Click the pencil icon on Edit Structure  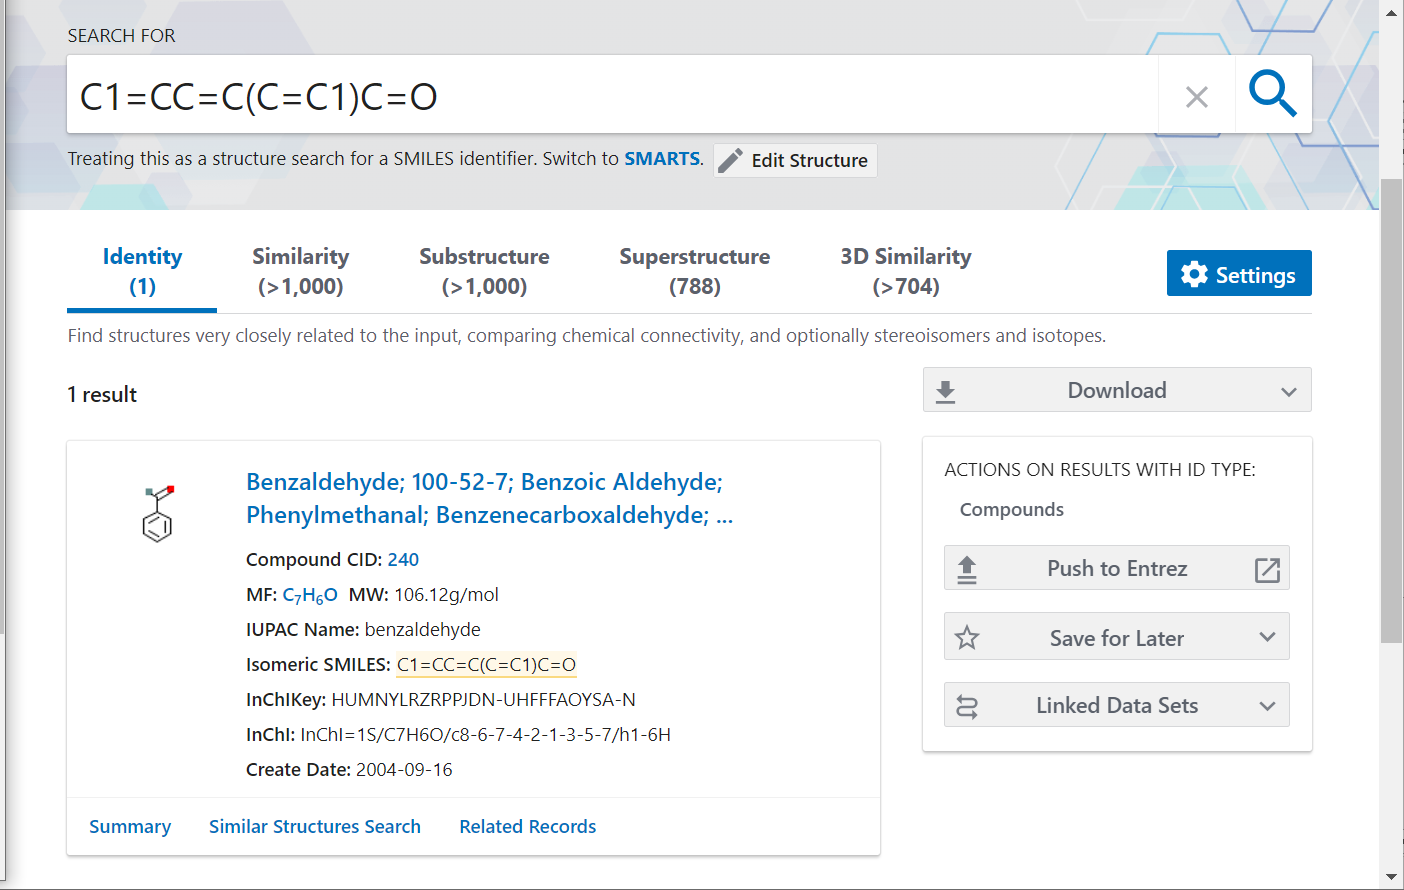tap(731, 160)
